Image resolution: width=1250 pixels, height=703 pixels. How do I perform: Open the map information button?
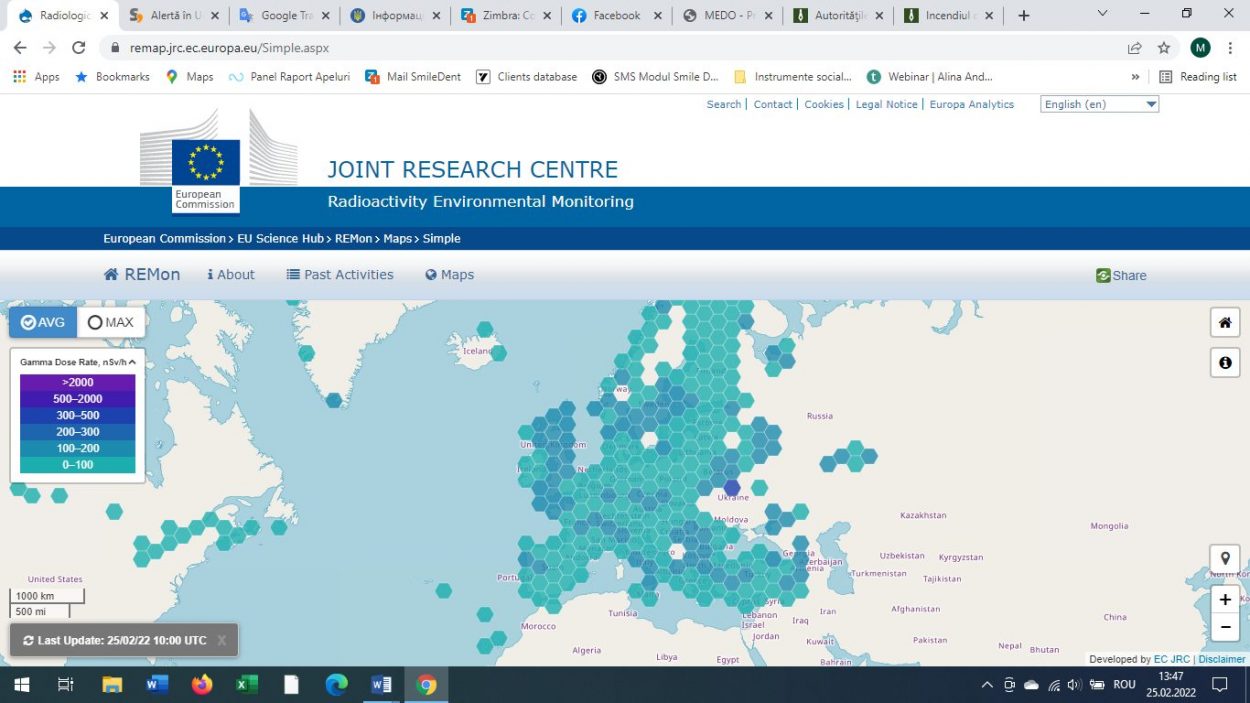coord(1225,362)
